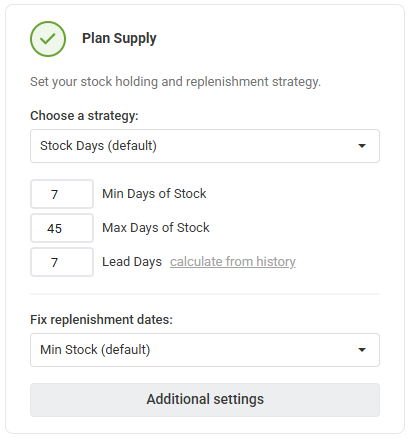The height and width of the screenshot is (438, 409).
Task: Click the stock holding description text
Action: 175,82
